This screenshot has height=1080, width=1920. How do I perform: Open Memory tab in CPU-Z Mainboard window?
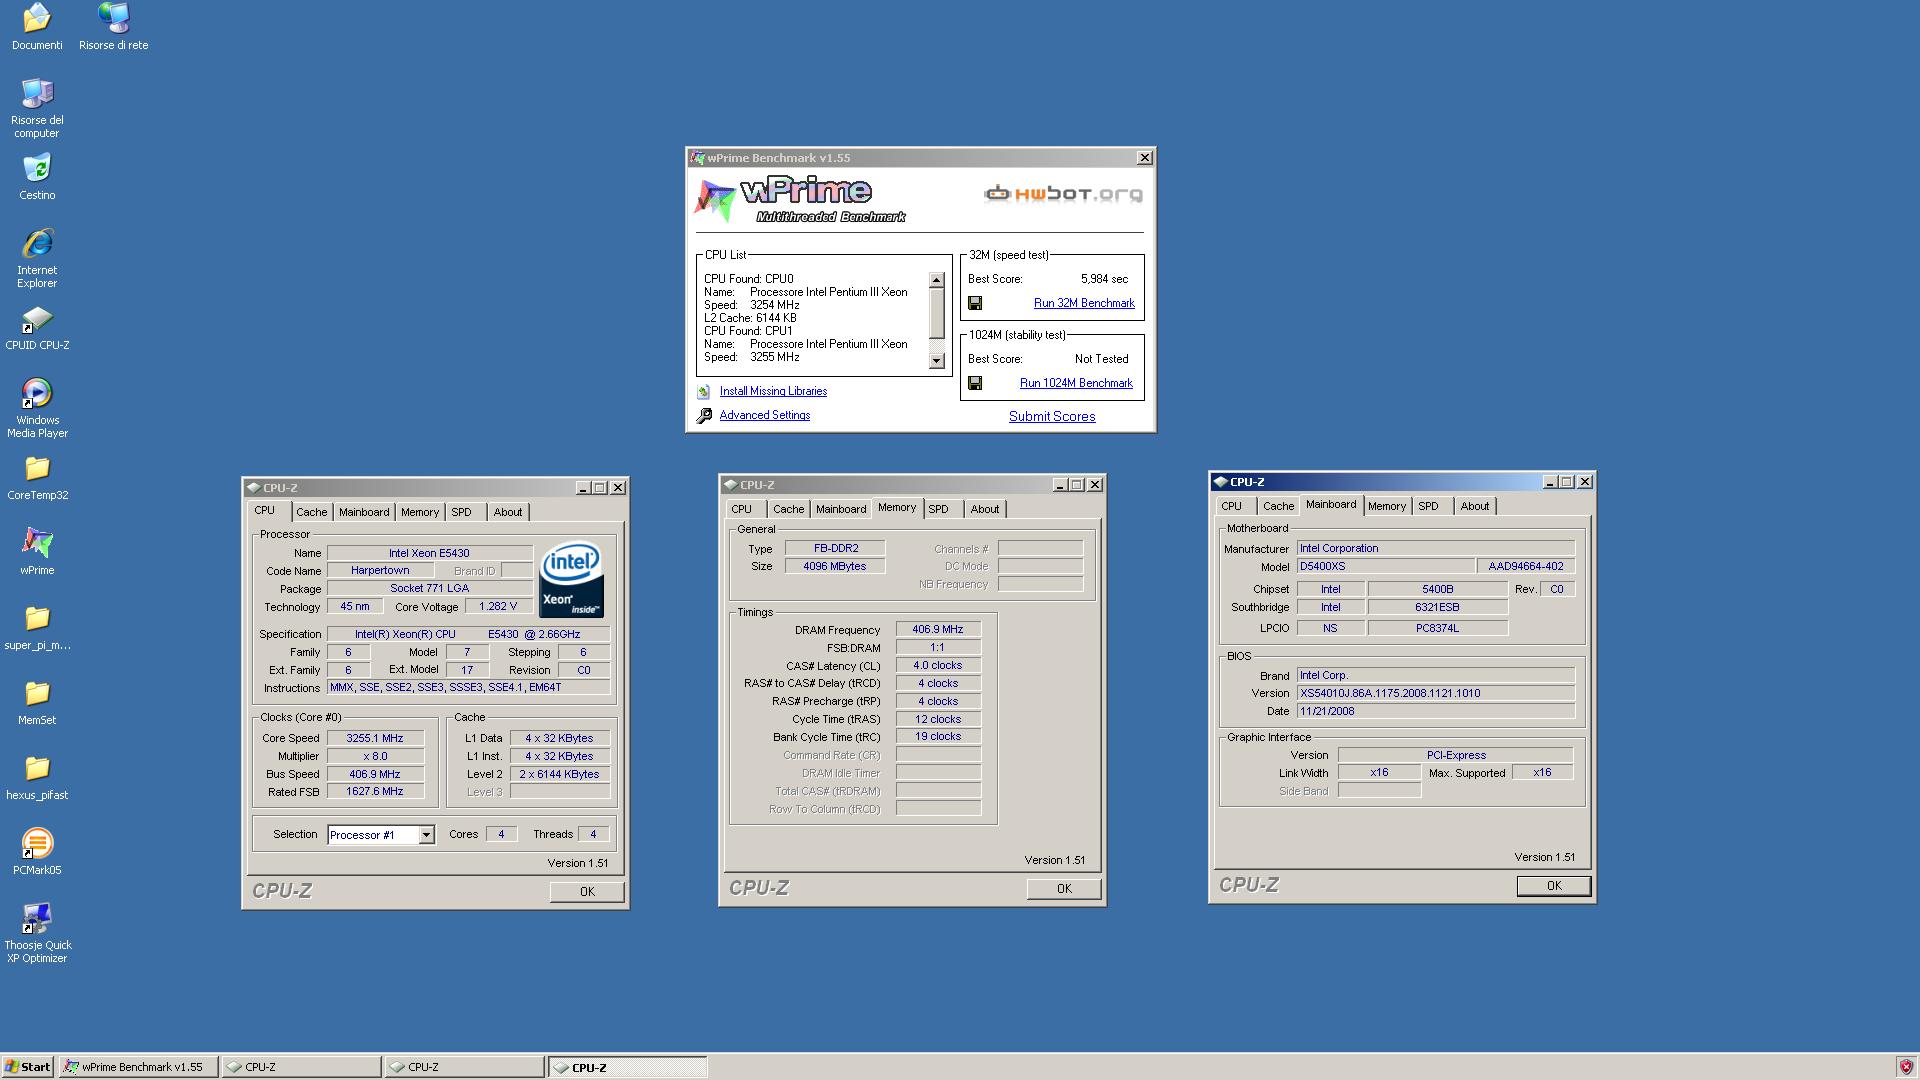tap(1387, 506)
